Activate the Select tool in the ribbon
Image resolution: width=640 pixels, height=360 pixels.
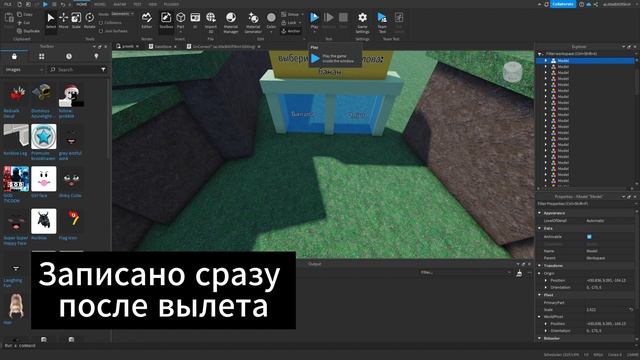point(51,21)
